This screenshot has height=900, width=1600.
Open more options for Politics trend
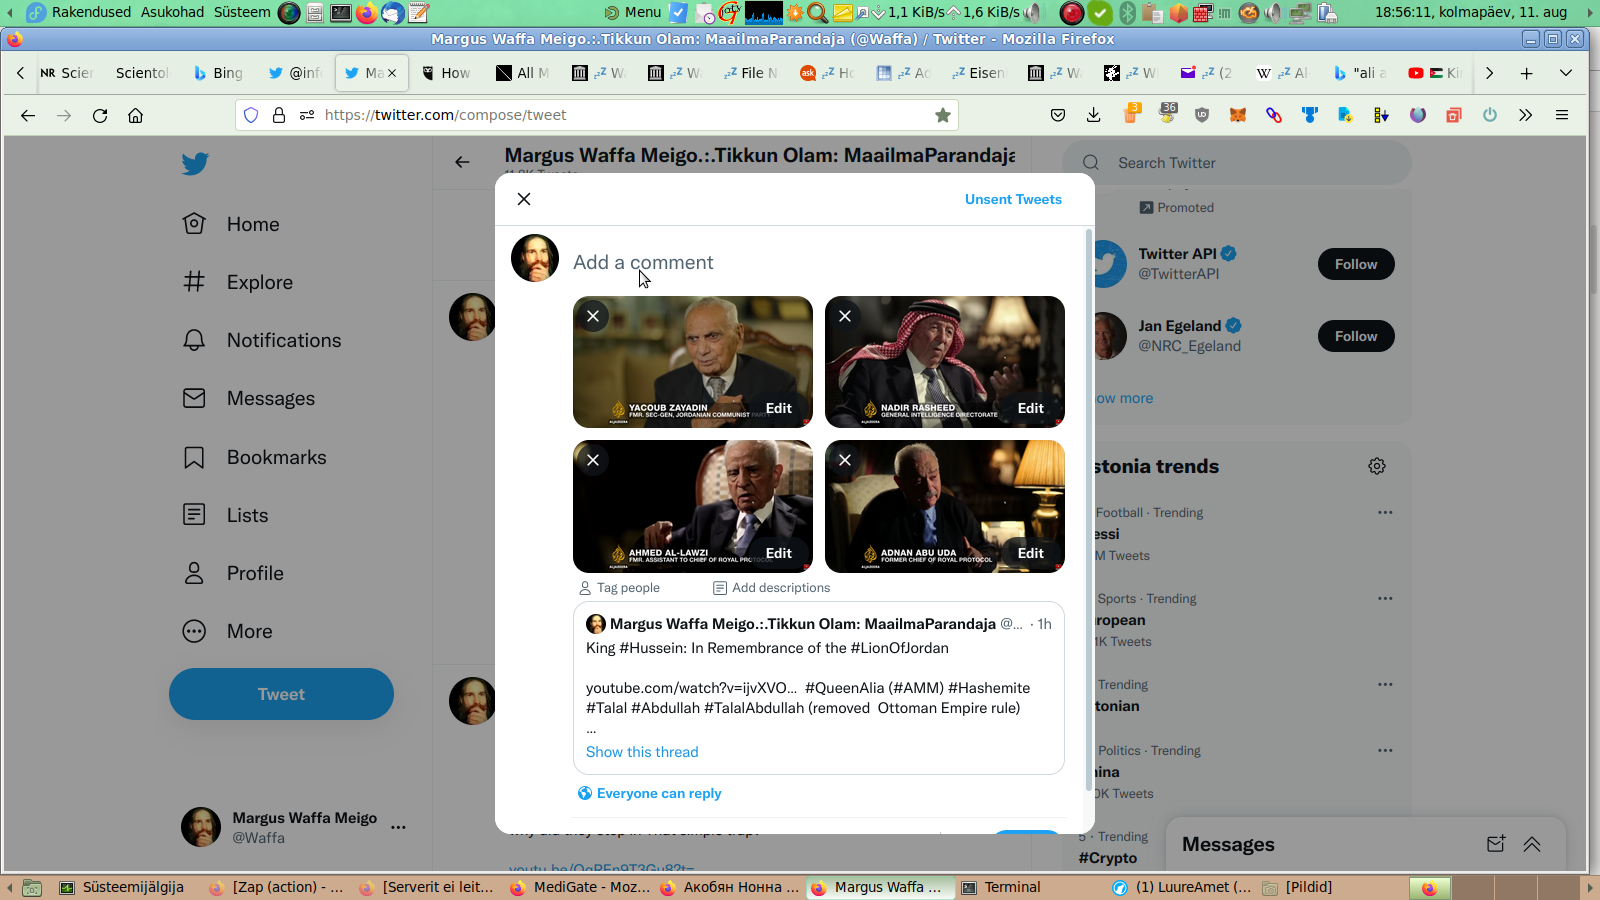pos(1385,750)
